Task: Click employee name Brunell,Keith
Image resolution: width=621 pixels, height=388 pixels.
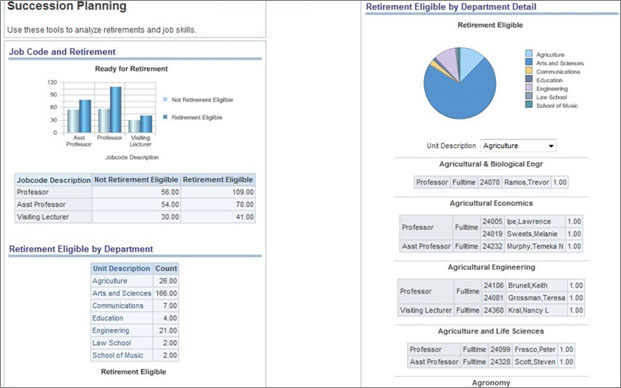Action: tap(528, 285)
